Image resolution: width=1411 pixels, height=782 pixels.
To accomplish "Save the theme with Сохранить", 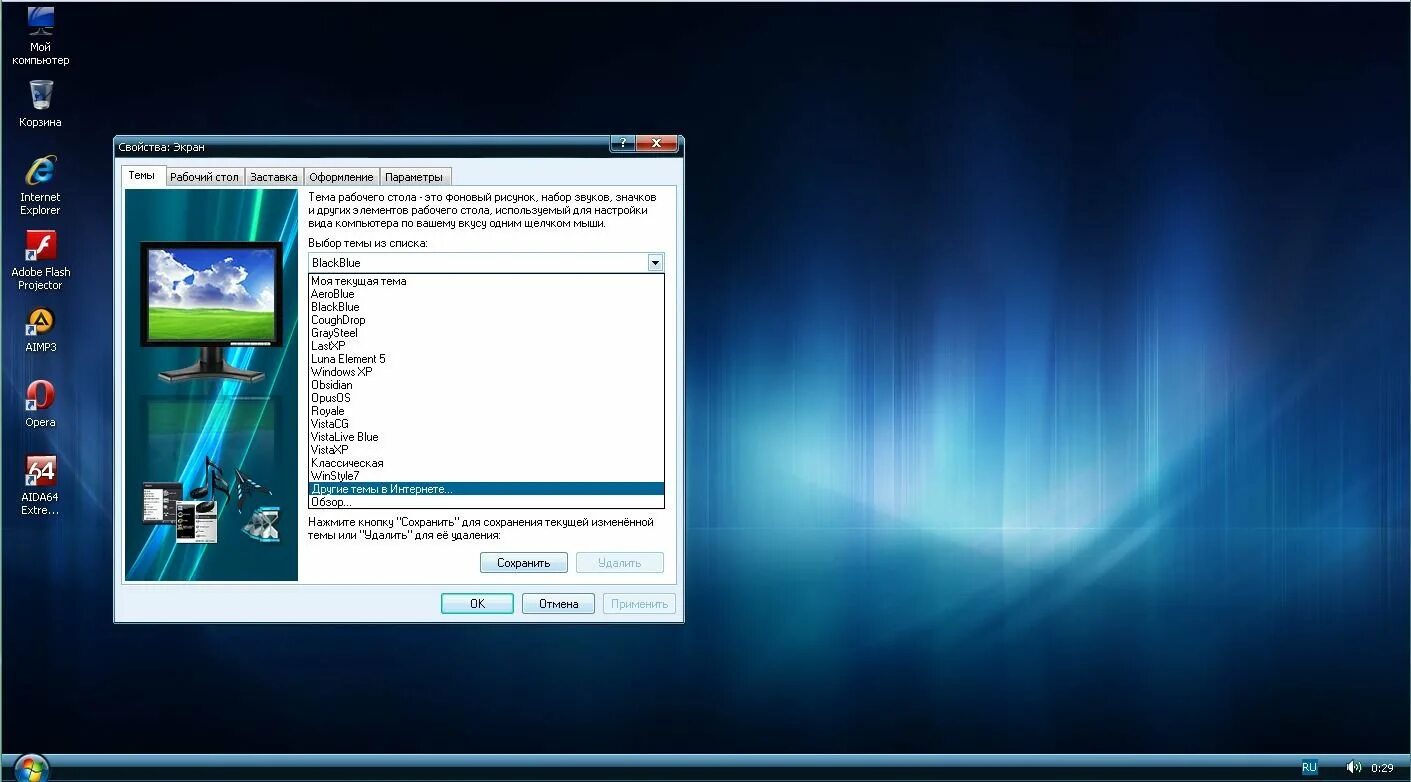I will 523,562.
